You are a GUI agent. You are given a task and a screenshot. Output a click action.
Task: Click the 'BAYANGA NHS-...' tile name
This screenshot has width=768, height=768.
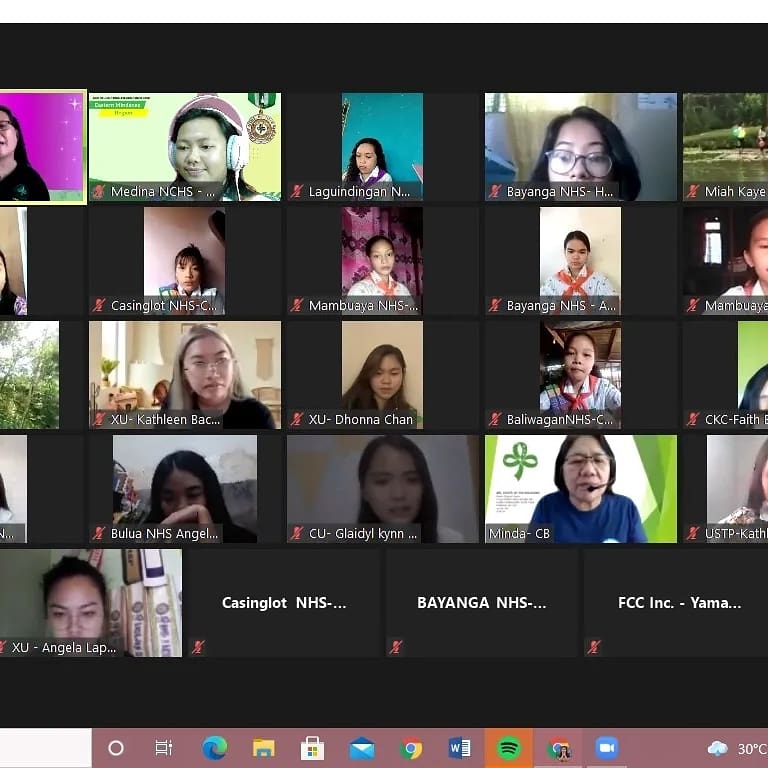(481, 602)
